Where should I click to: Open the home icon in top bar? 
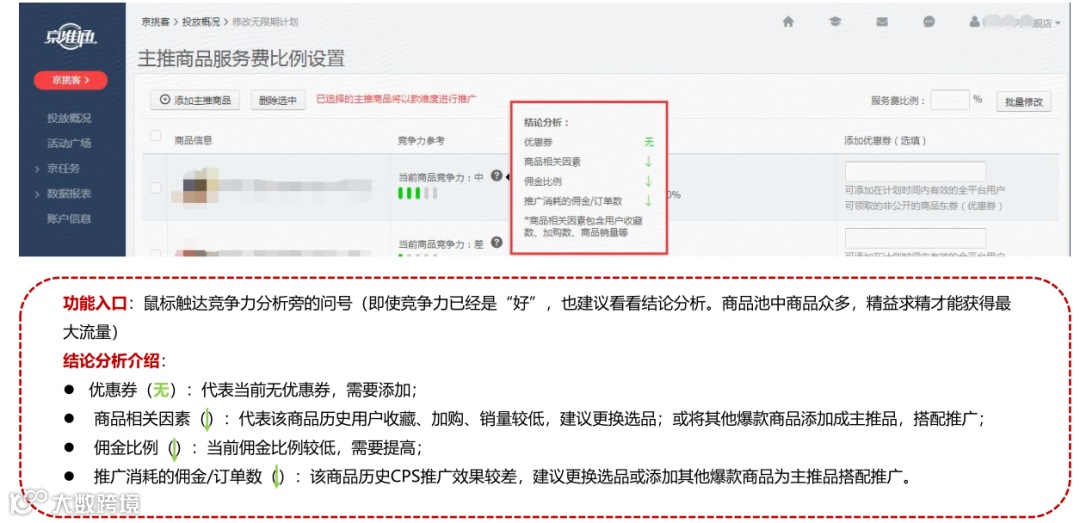pos(788,22)
